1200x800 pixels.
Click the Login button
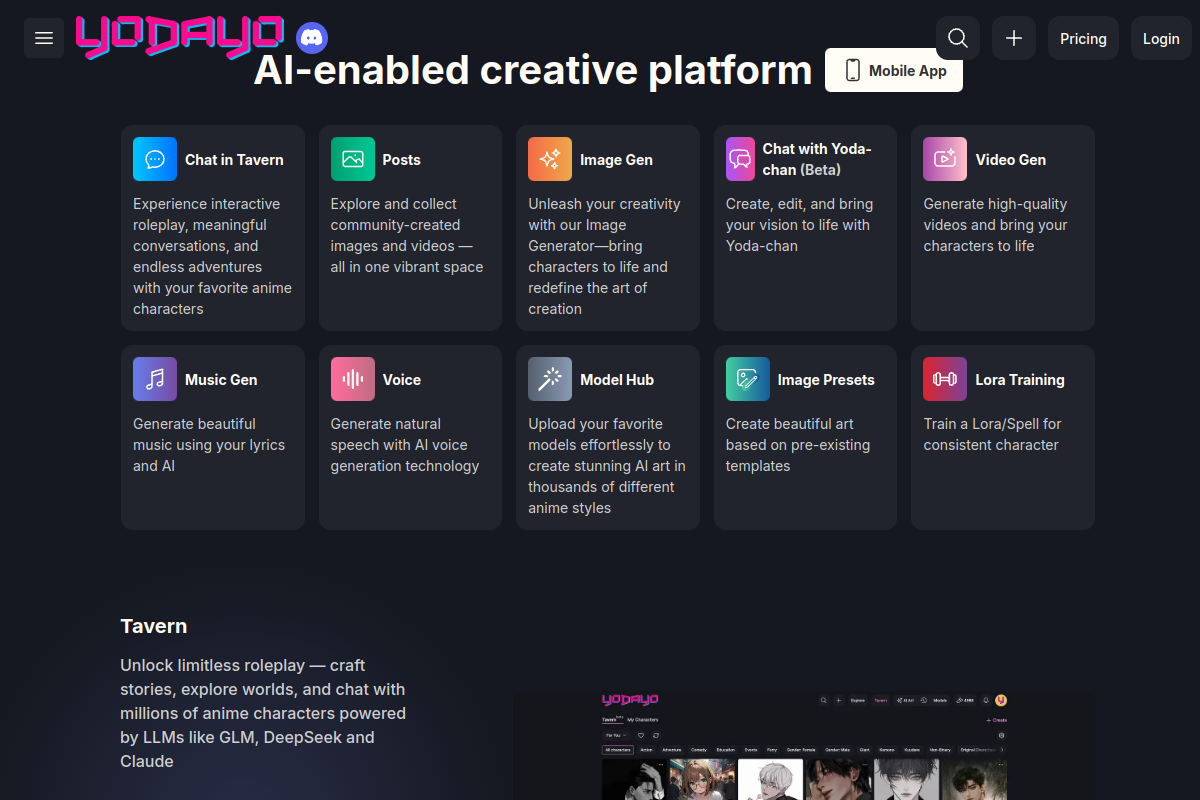click(1161, 38)
